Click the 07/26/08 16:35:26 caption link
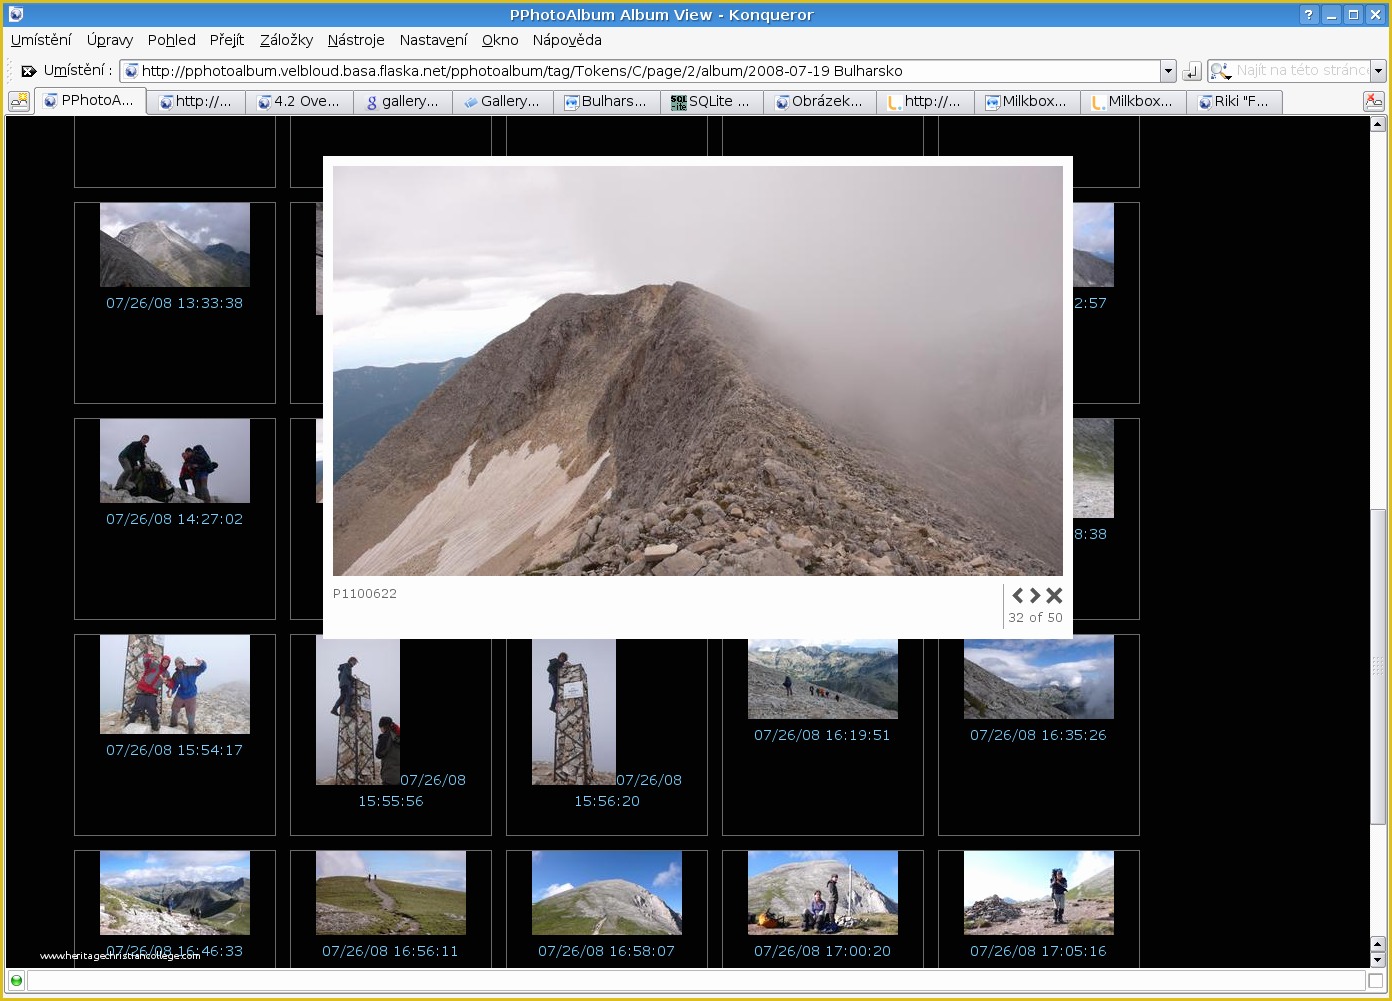 pos(1038,735)
